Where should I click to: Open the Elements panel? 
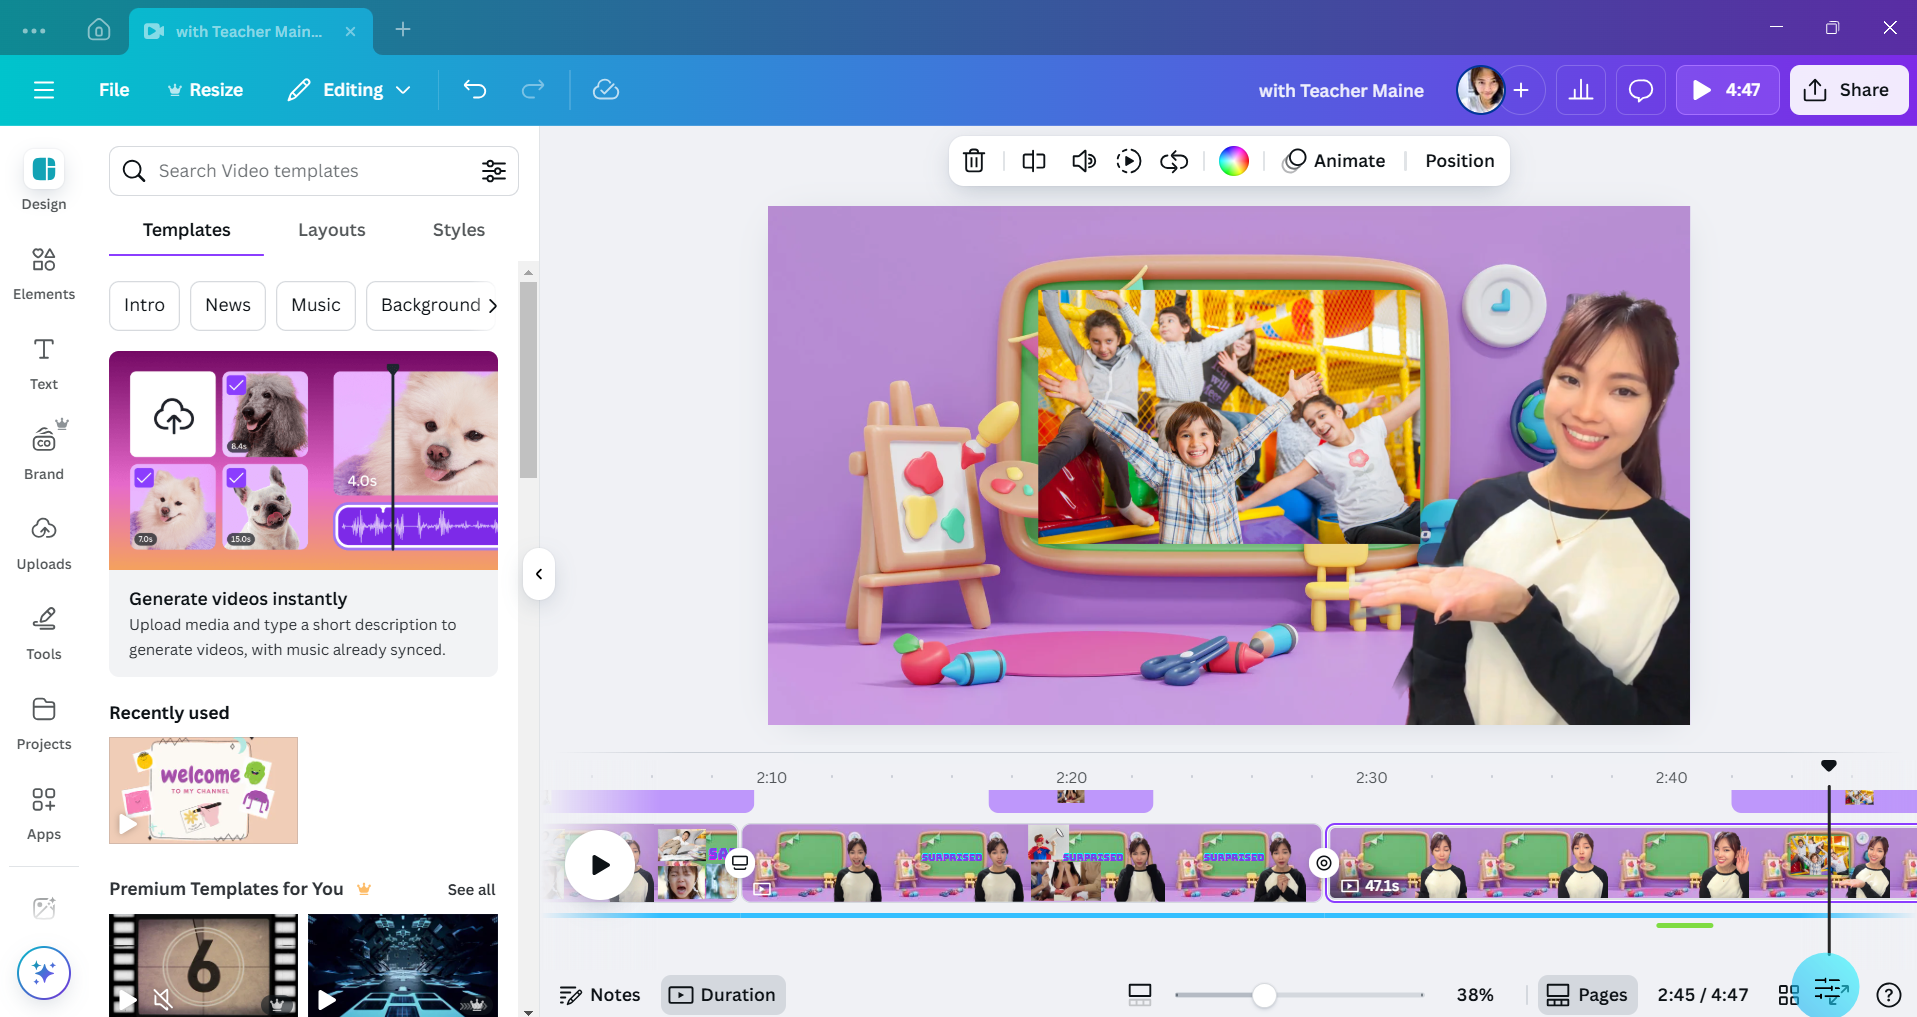(44, 273)
